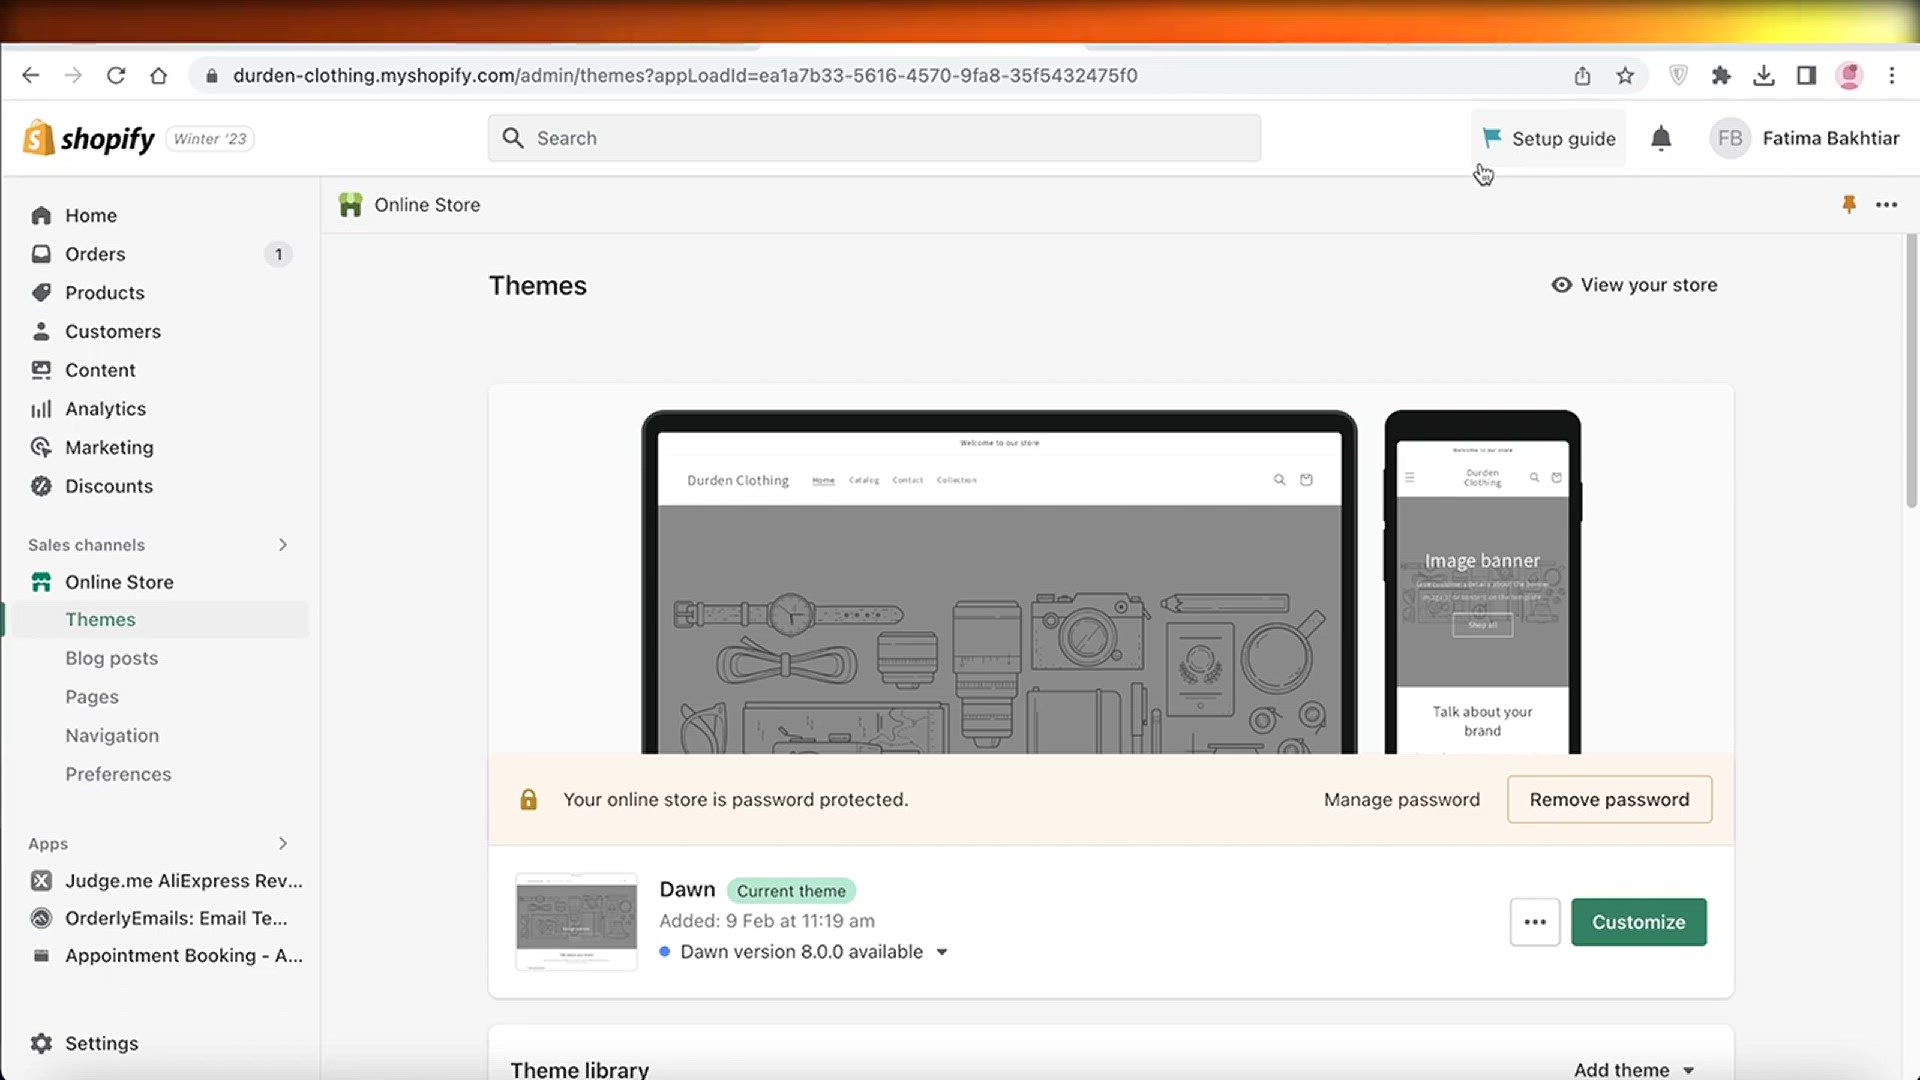This screenshot has width=1920, height=1080.
Task: Click the browser back arrow
Action: (x=30, y=75)
